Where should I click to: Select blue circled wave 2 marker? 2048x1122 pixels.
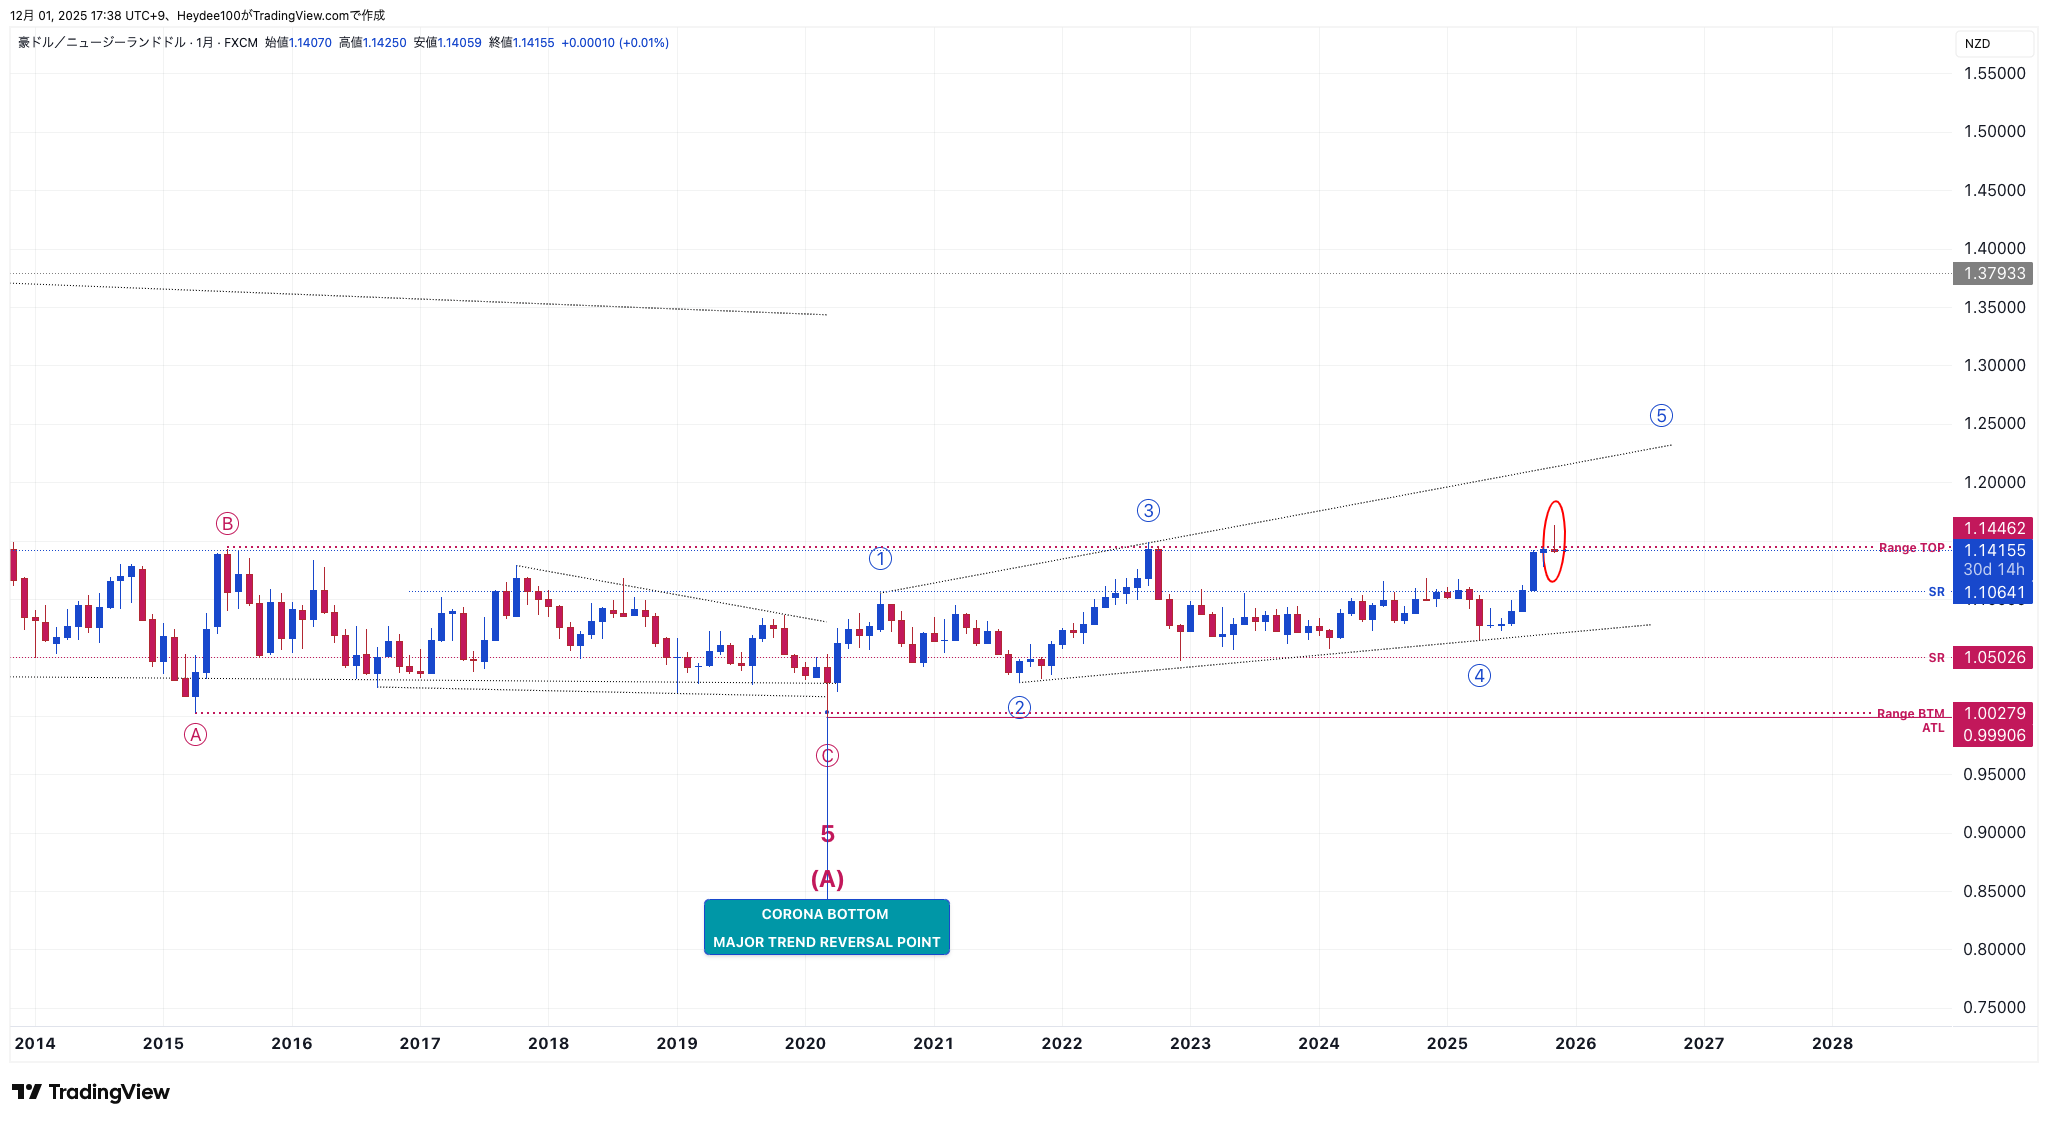tap(1019, 708)
